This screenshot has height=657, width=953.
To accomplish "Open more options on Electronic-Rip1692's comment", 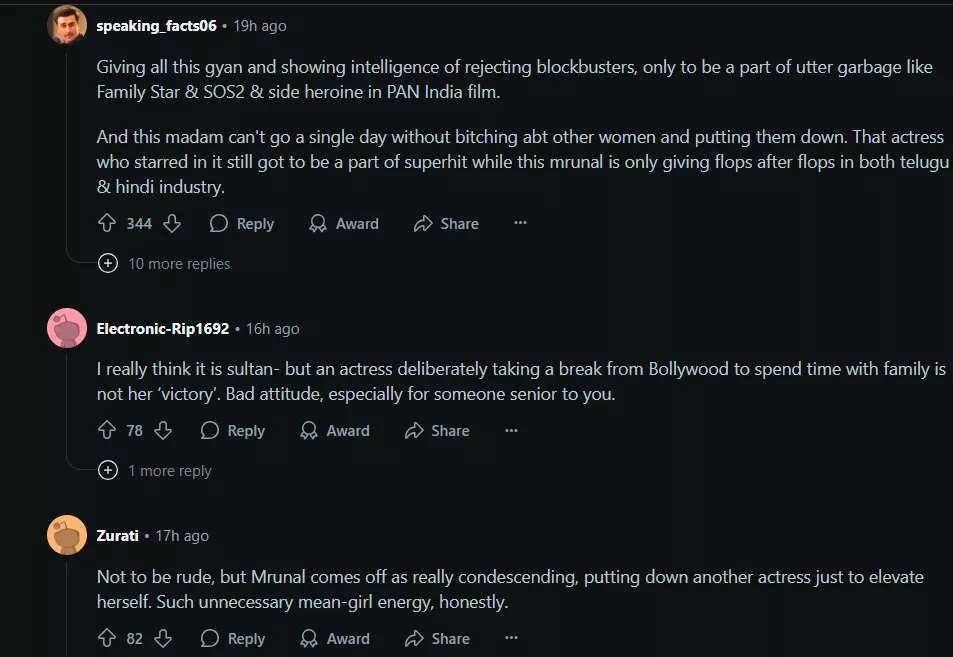I will click(511, 431).
